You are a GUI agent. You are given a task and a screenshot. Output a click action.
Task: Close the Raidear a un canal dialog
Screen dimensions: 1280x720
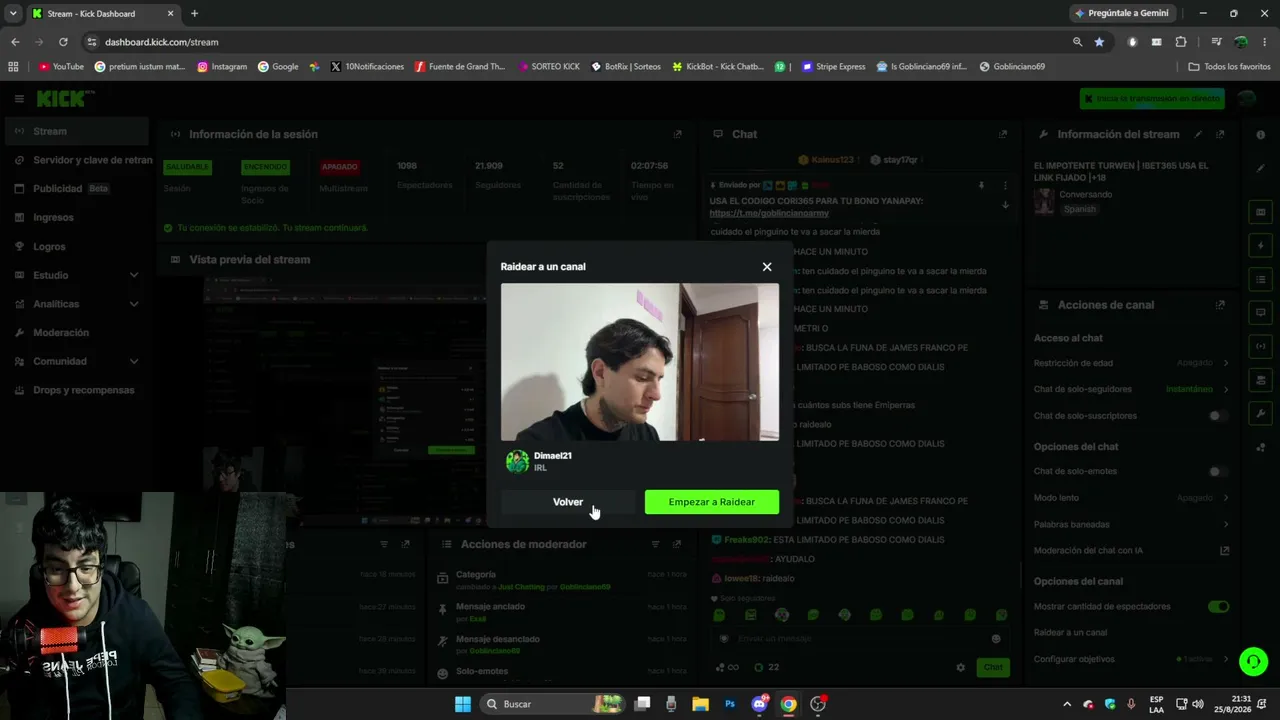pyautogui.click(x=767, y=267)
